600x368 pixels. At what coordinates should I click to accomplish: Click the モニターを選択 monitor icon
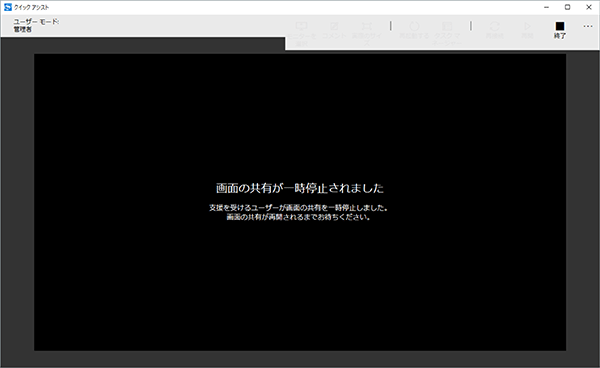(x=302, y=26)
